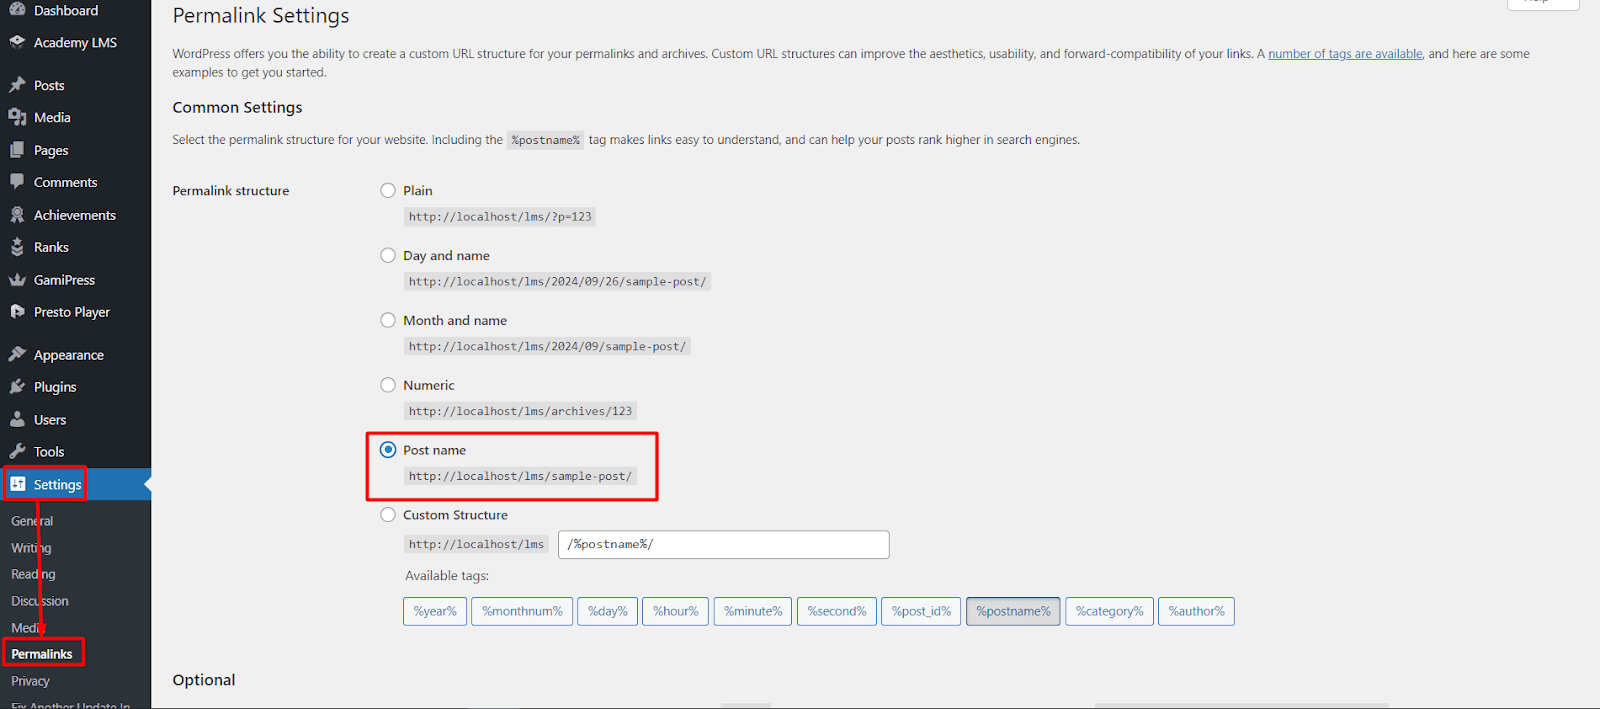Insert the %monthnum% tag
Viewport: 1600px width, 709px height.
click(522, 611)
